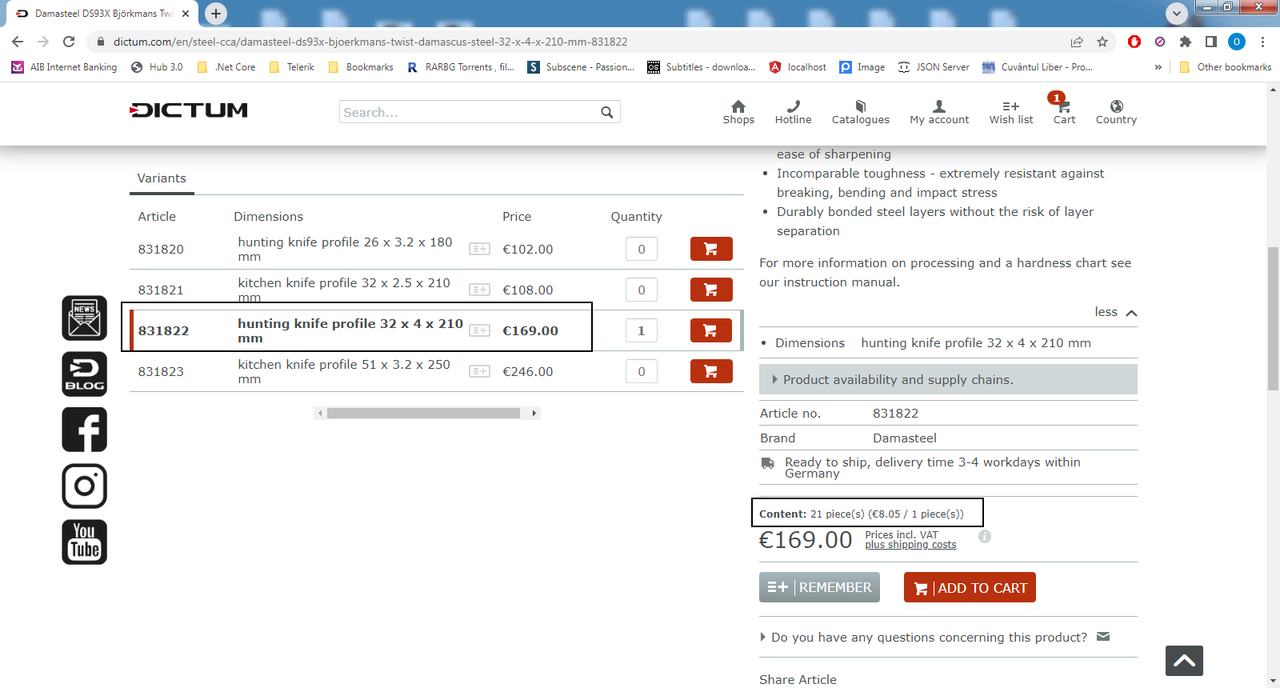Open the Country globe icon
The image size is (1280, 688).
[1116, 112]
